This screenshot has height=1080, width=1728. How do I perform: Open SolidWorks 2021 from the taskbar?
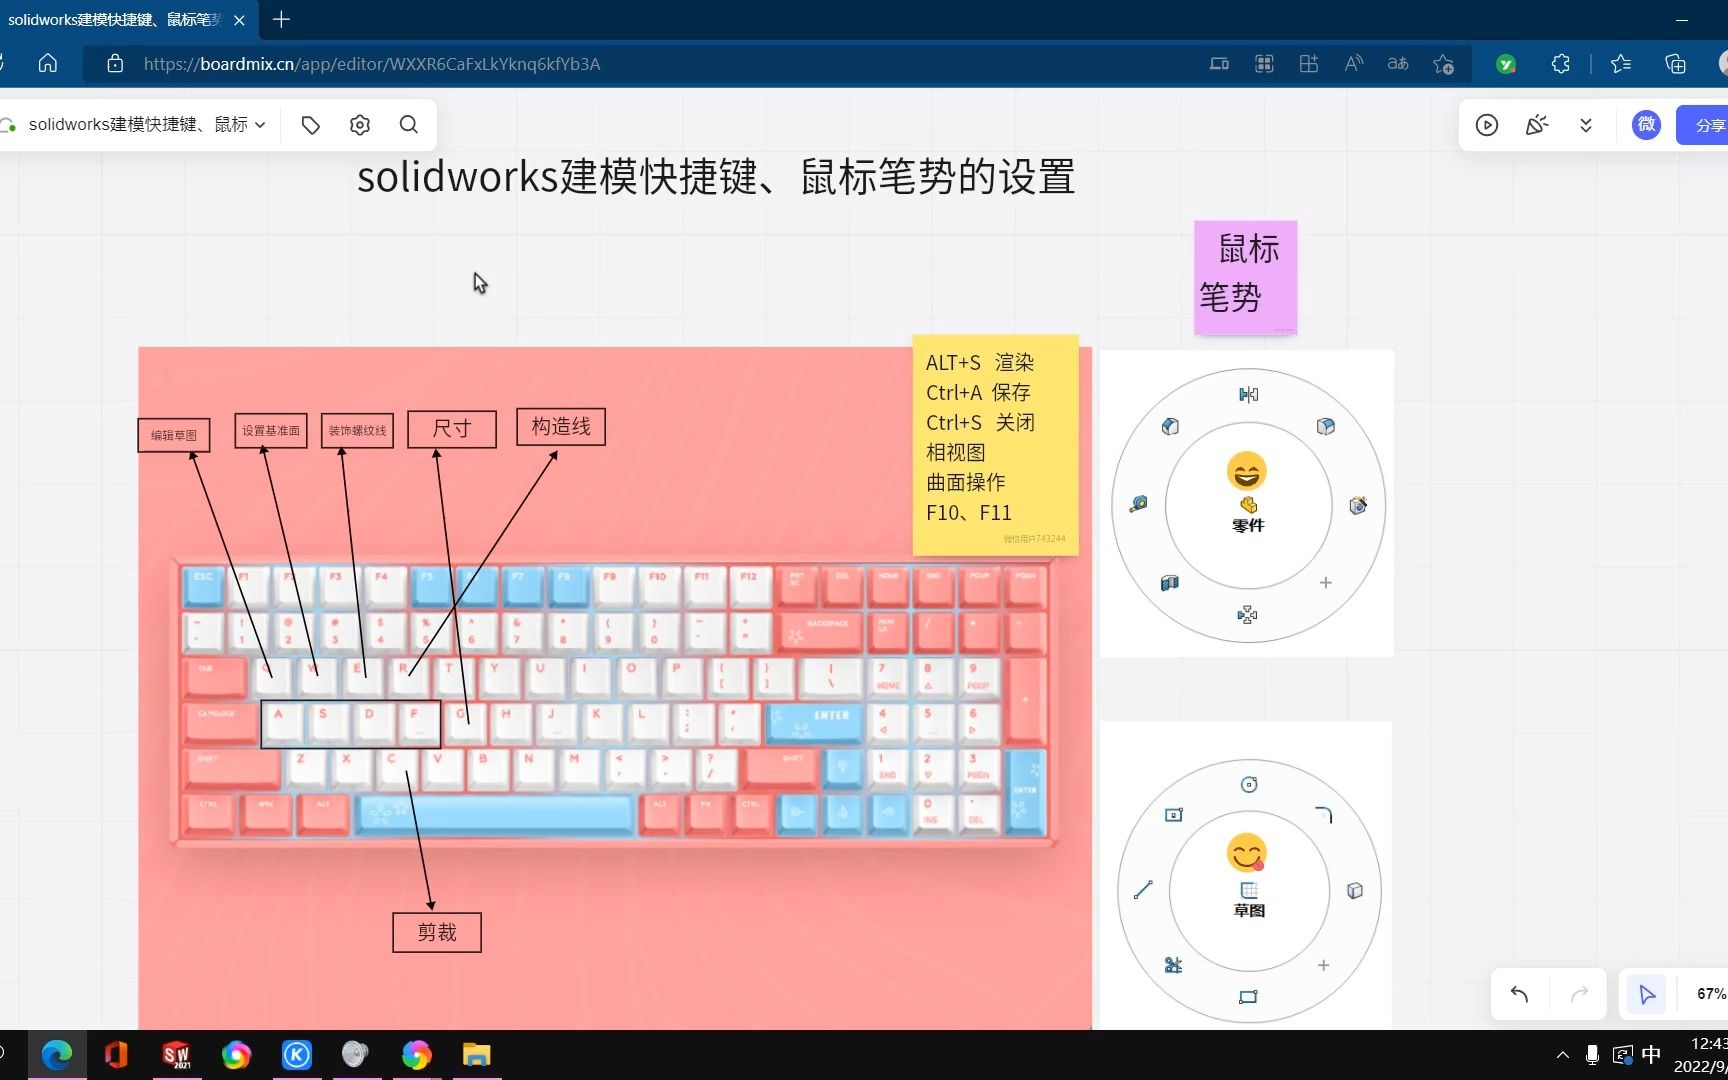tap(176, 1054)
